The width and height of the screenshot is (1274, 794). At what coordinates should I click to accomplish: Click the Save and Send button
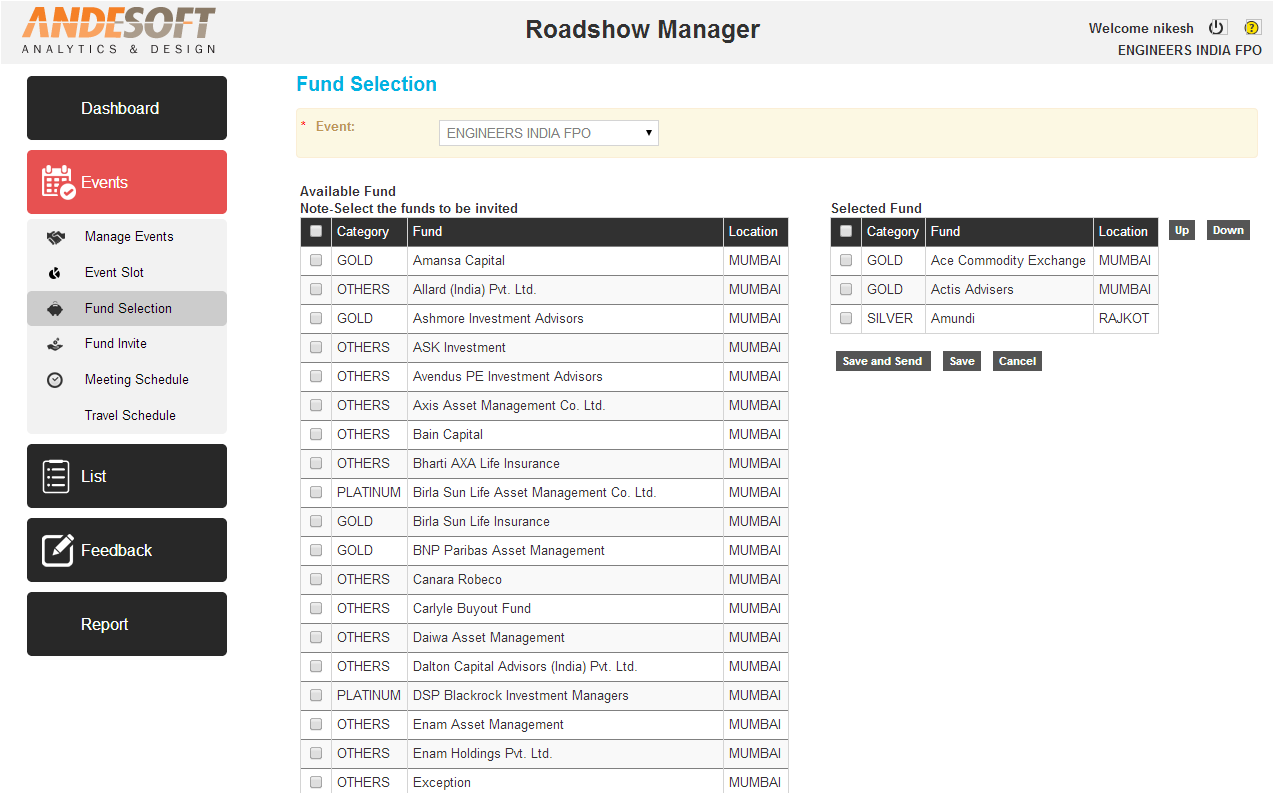point(882,361)
